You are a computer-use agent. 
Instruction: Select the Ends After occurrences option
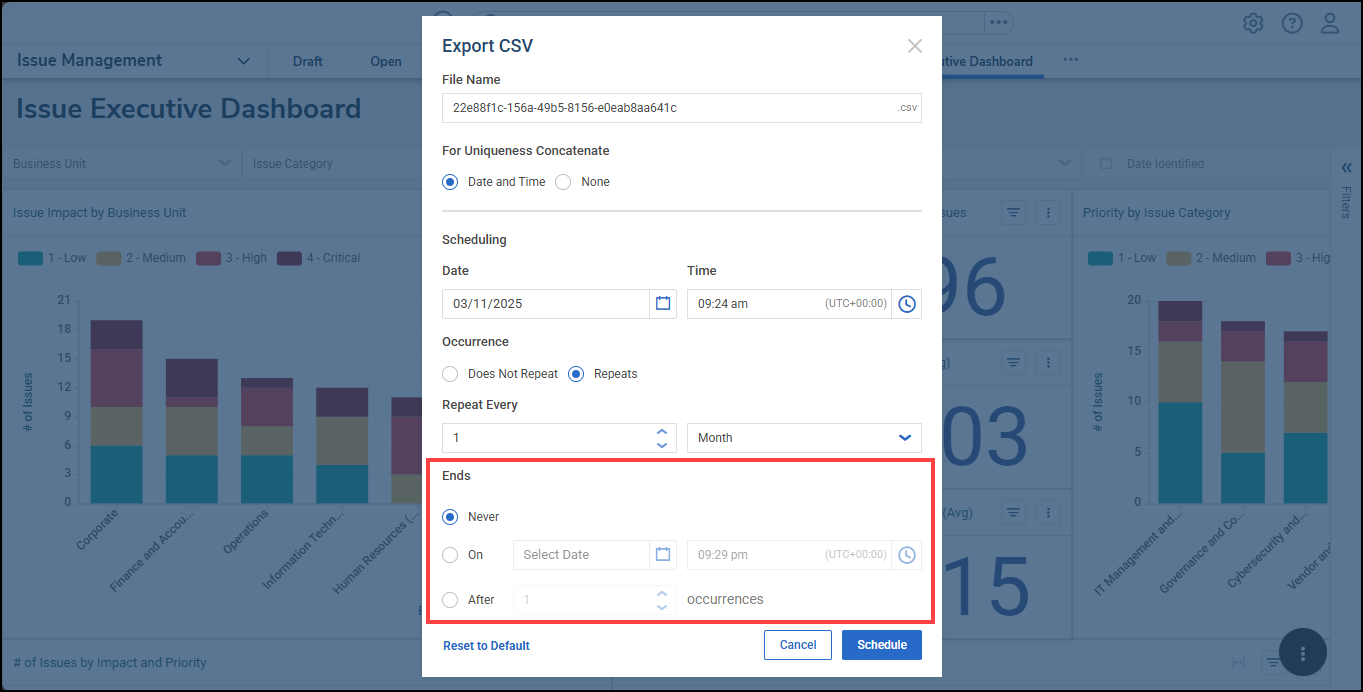pyautogui.click(x=450, y=600)
